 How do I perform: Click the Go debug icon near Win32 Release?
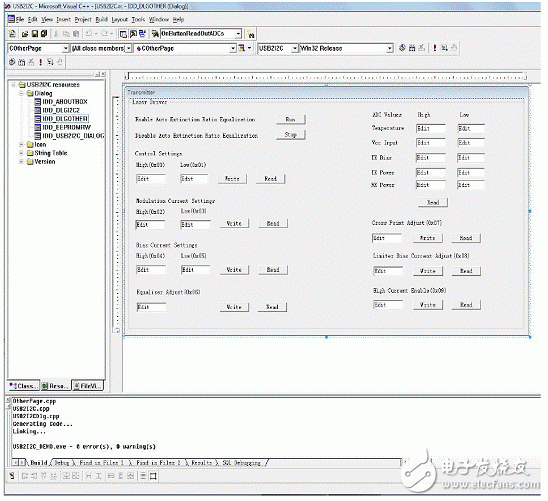pyautogui.click(x=444, y=48)
